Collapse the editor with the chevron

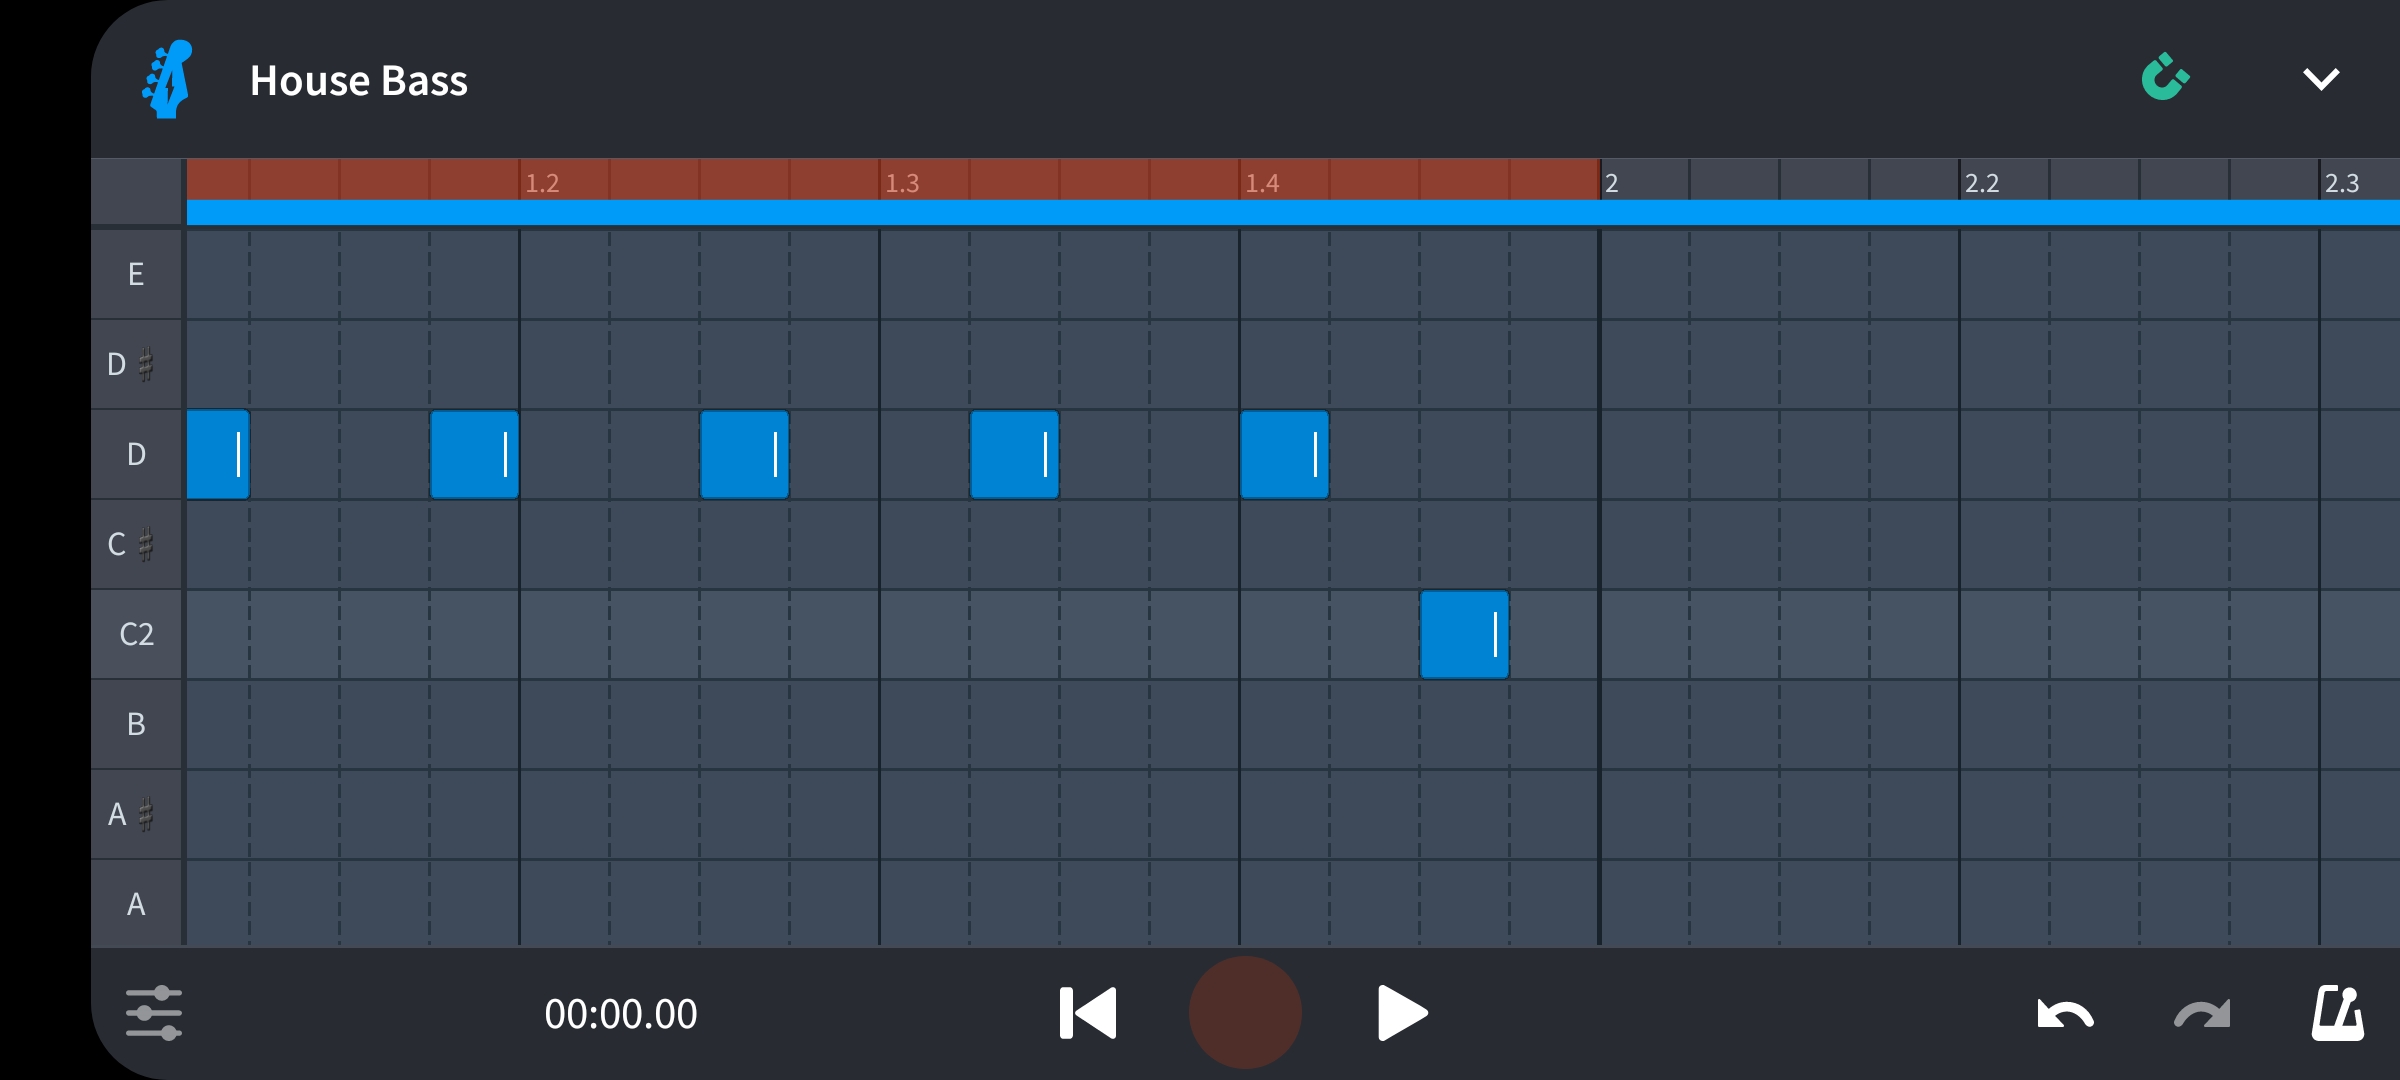2320,79
